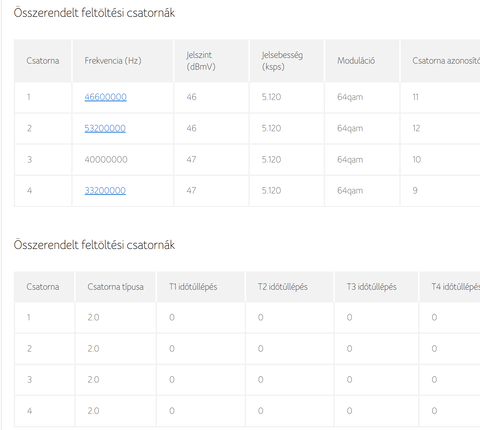
Task: Click the Csatorna header in the timeout table
Action: pos(43,287)
